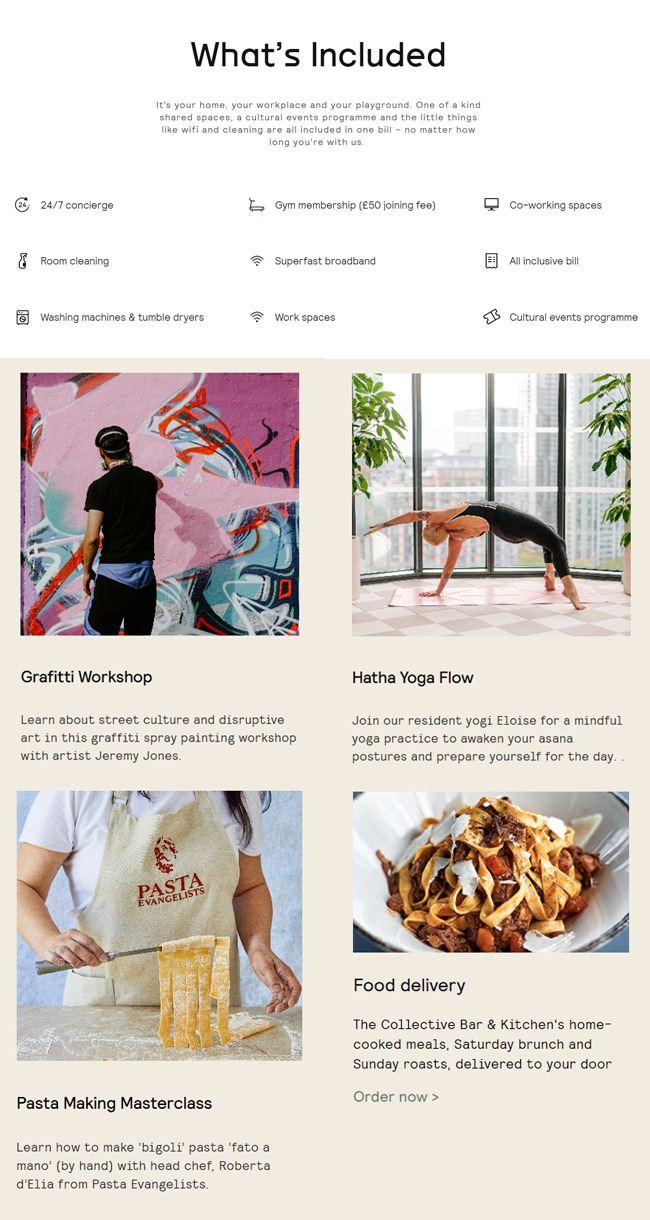The width and height of the screenshot is (650, 1220).
Task: Open the Pasta Evangelists apron photo
Action: point(159,926)
